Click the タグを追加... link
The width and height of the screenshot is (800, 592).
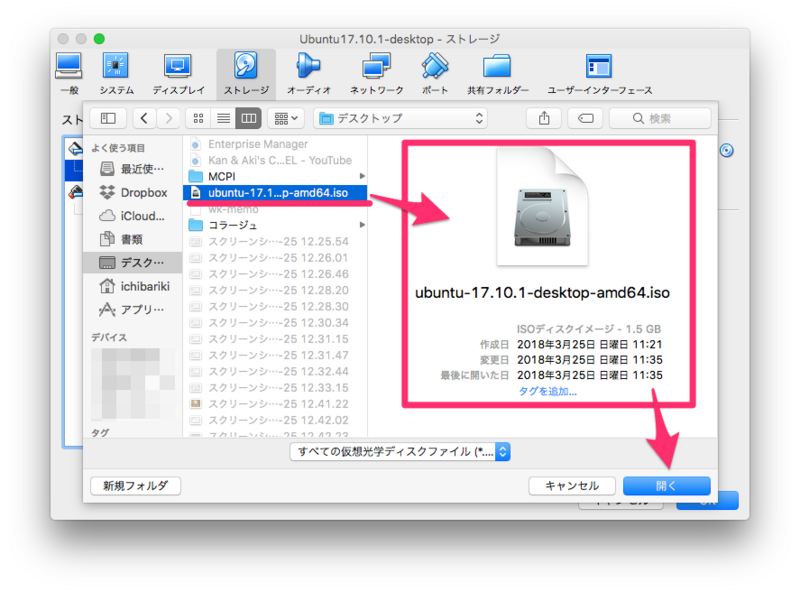(547, 391)
